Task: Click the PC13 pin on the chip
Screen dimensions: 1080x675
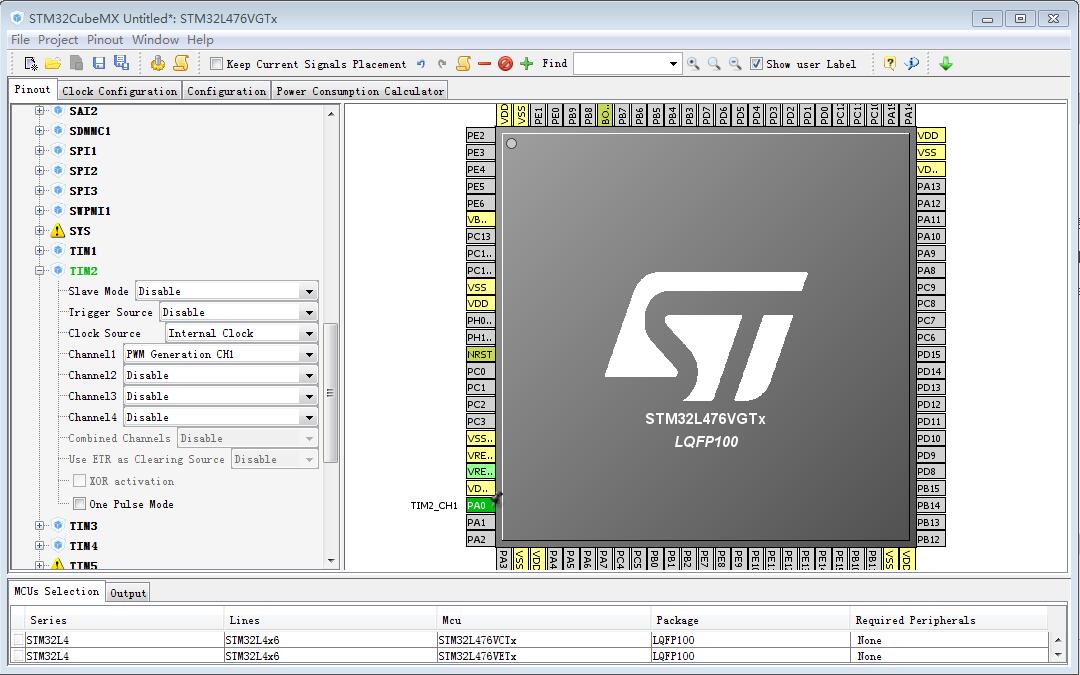Action: point(480,236)
